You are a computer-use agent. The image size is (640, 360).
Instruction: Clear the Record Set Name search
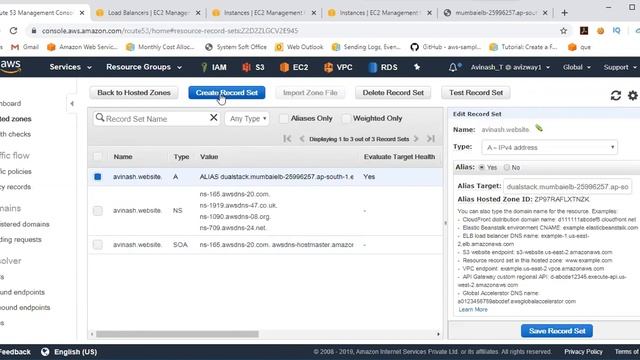[x=213, y=118]
